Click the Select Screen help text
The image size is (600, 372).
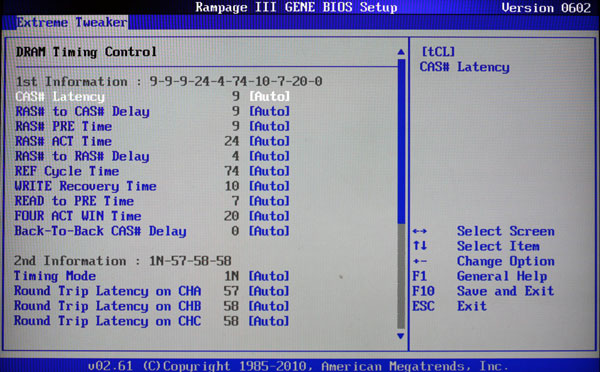pos(505,231)
